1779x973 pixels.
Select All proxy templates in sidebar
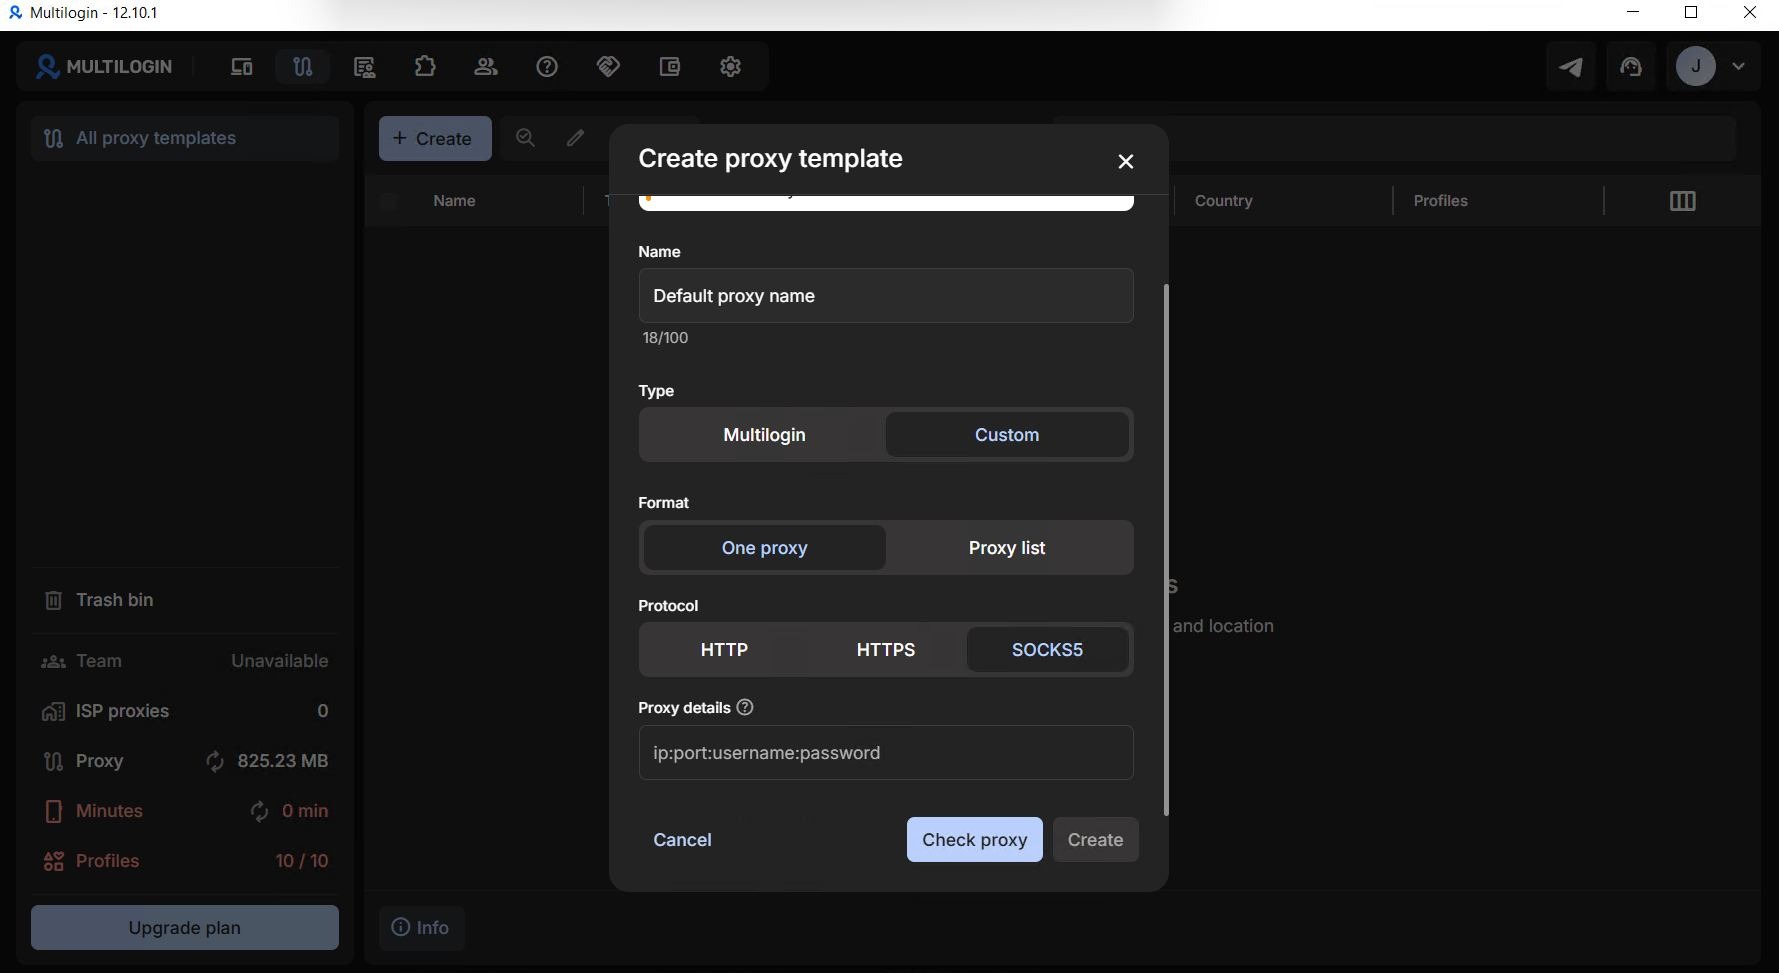(x=185, y=138)
